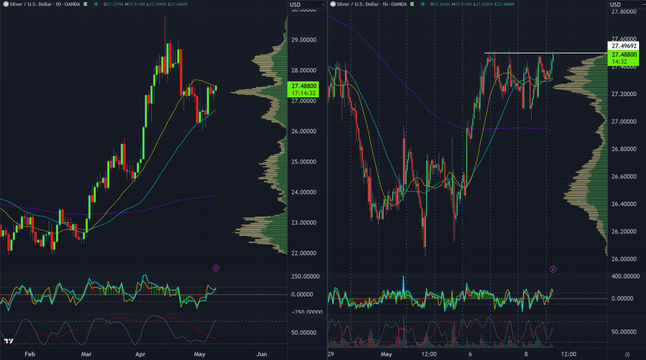Click the green flag icon on the daily chart header
This screenshot has width=646, height=360.
(x=86, y=4)
